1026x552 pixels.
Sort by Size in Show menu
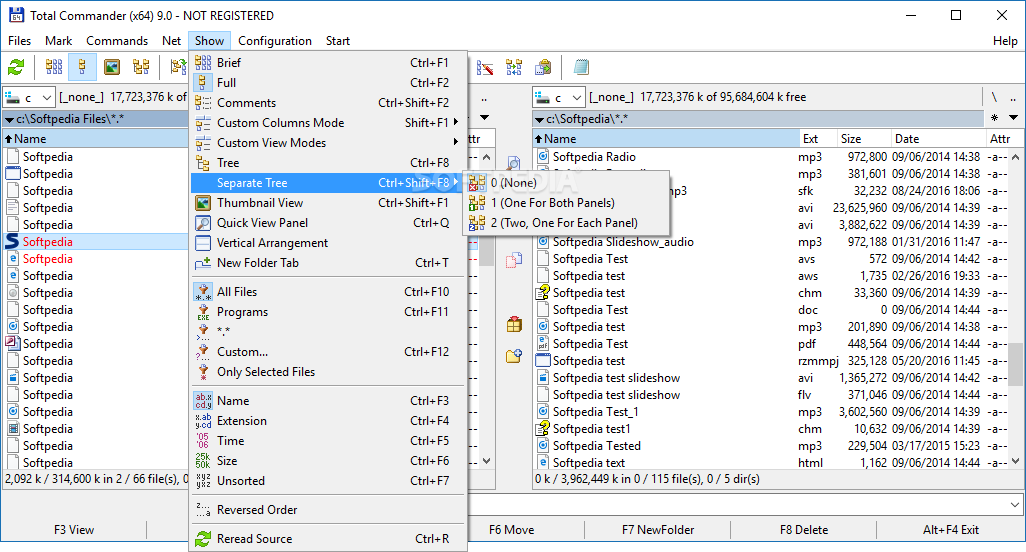[x=329, y=461]
